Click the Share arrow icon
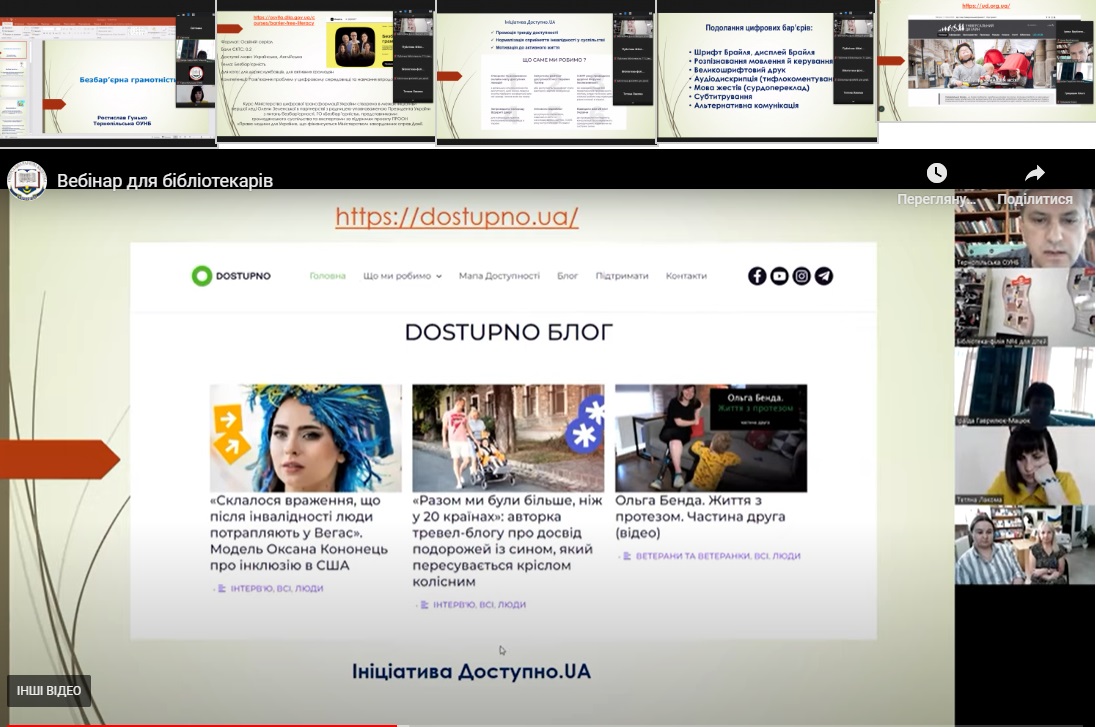The height and width of the screenshot is (727, 1096). [x=1034, y=173]
